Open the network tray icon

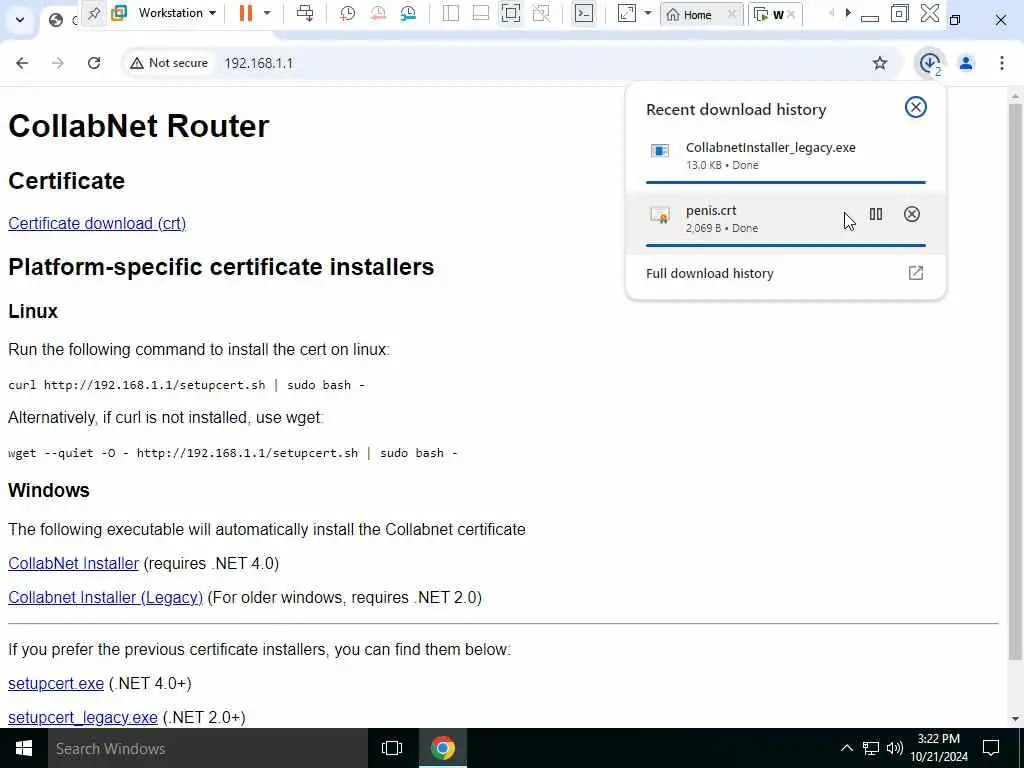[x=871, y=748]
